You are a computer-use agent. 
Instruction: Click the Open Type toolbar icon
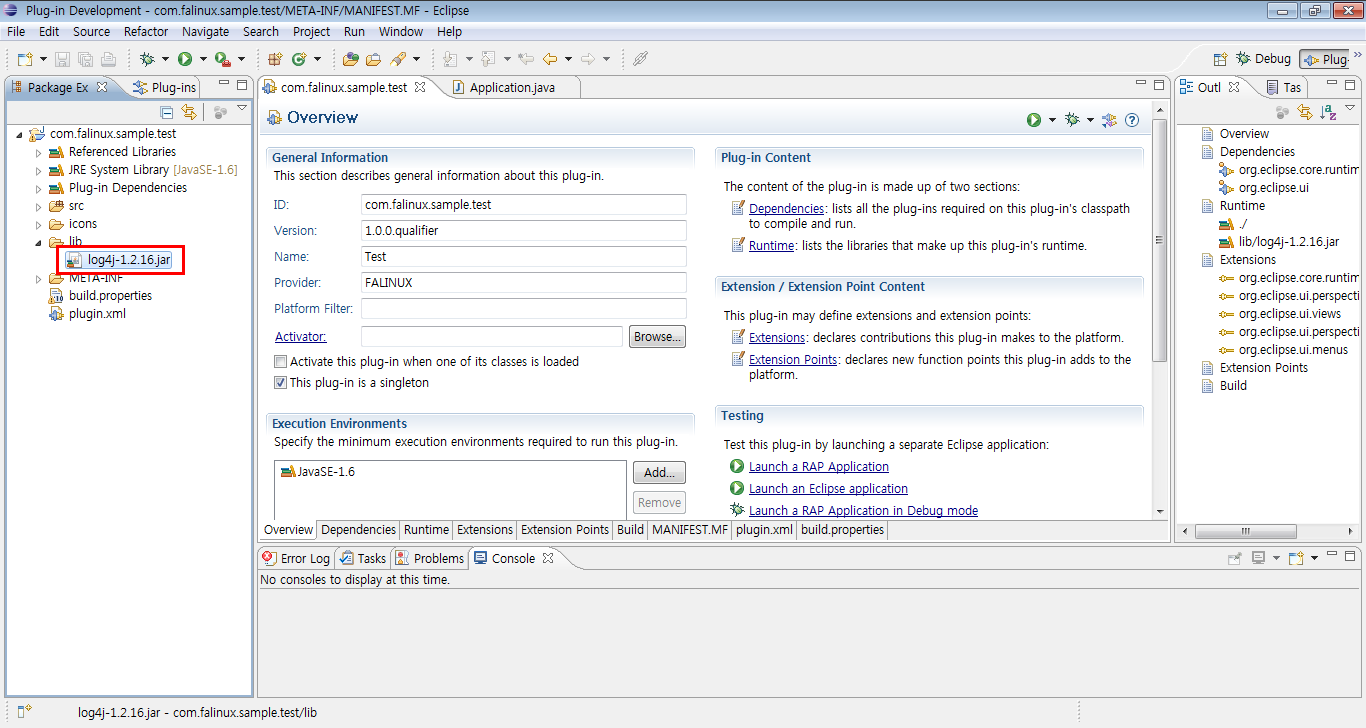point(351,59)
